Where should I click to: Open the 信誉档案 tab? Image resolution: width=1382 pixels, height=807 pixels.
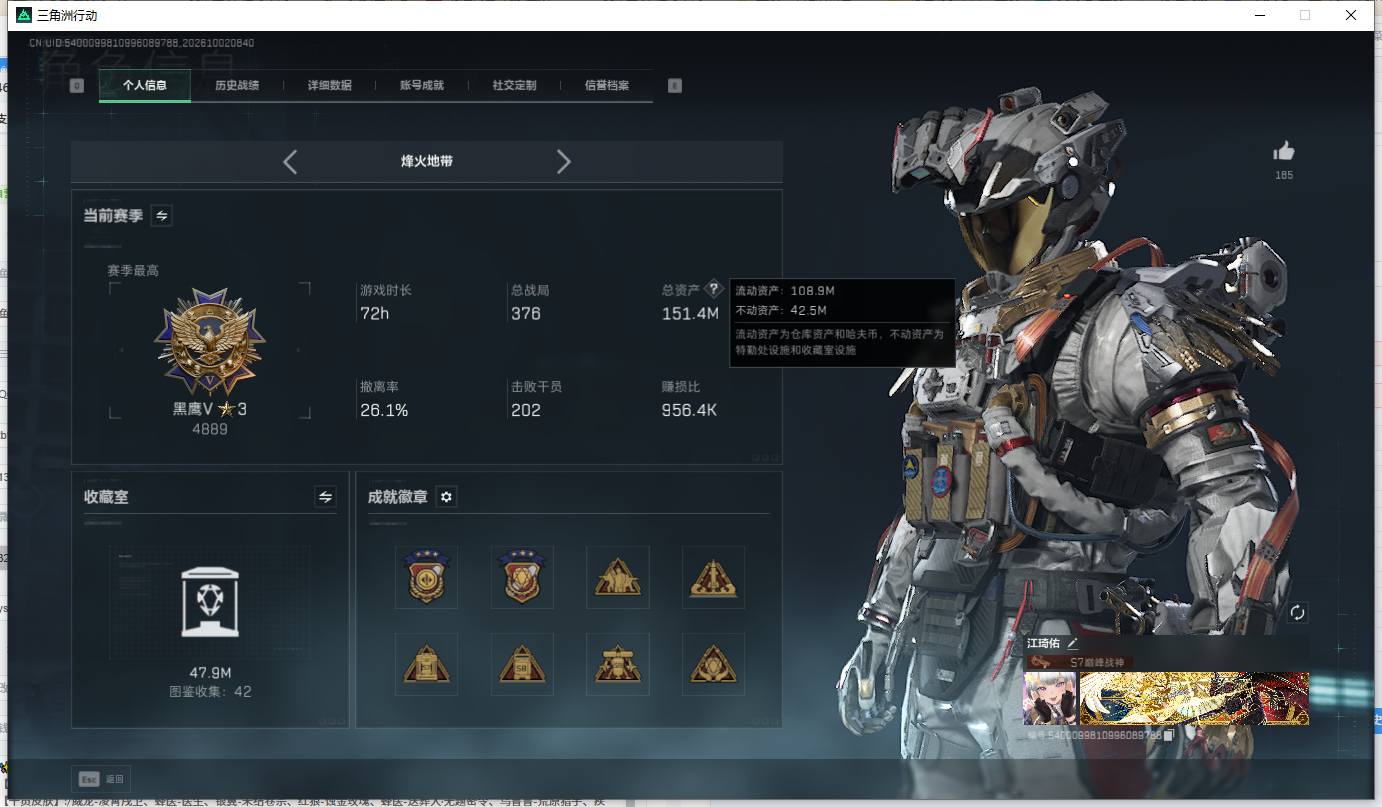pyautogui.click(x=607, y=86)
